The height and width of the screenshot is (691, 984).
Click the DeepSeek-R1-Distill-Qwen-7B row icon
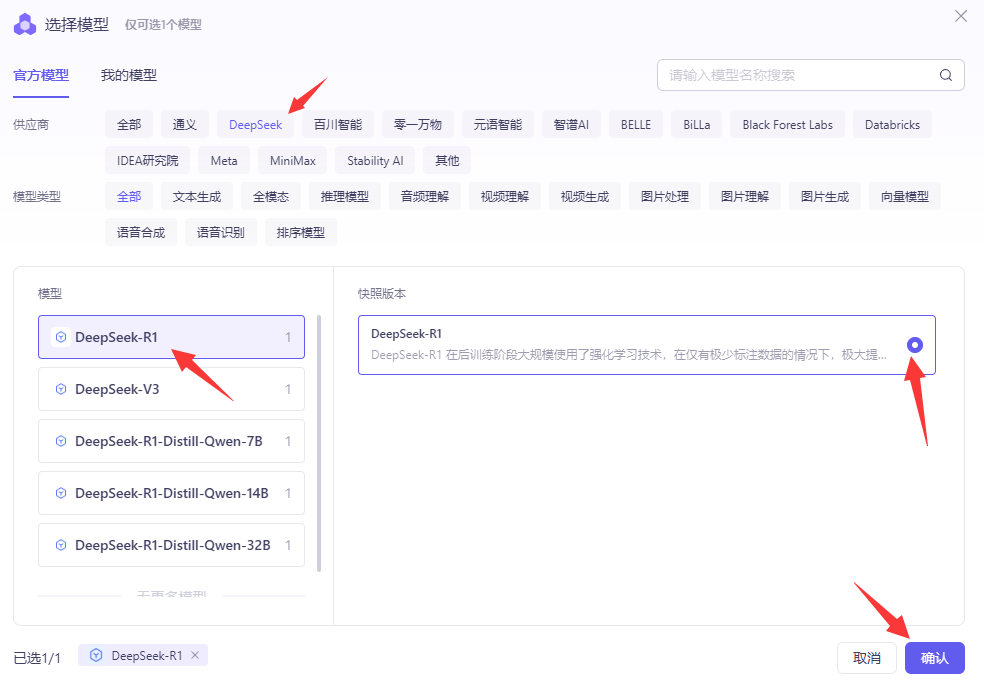(x=61, y=441)
